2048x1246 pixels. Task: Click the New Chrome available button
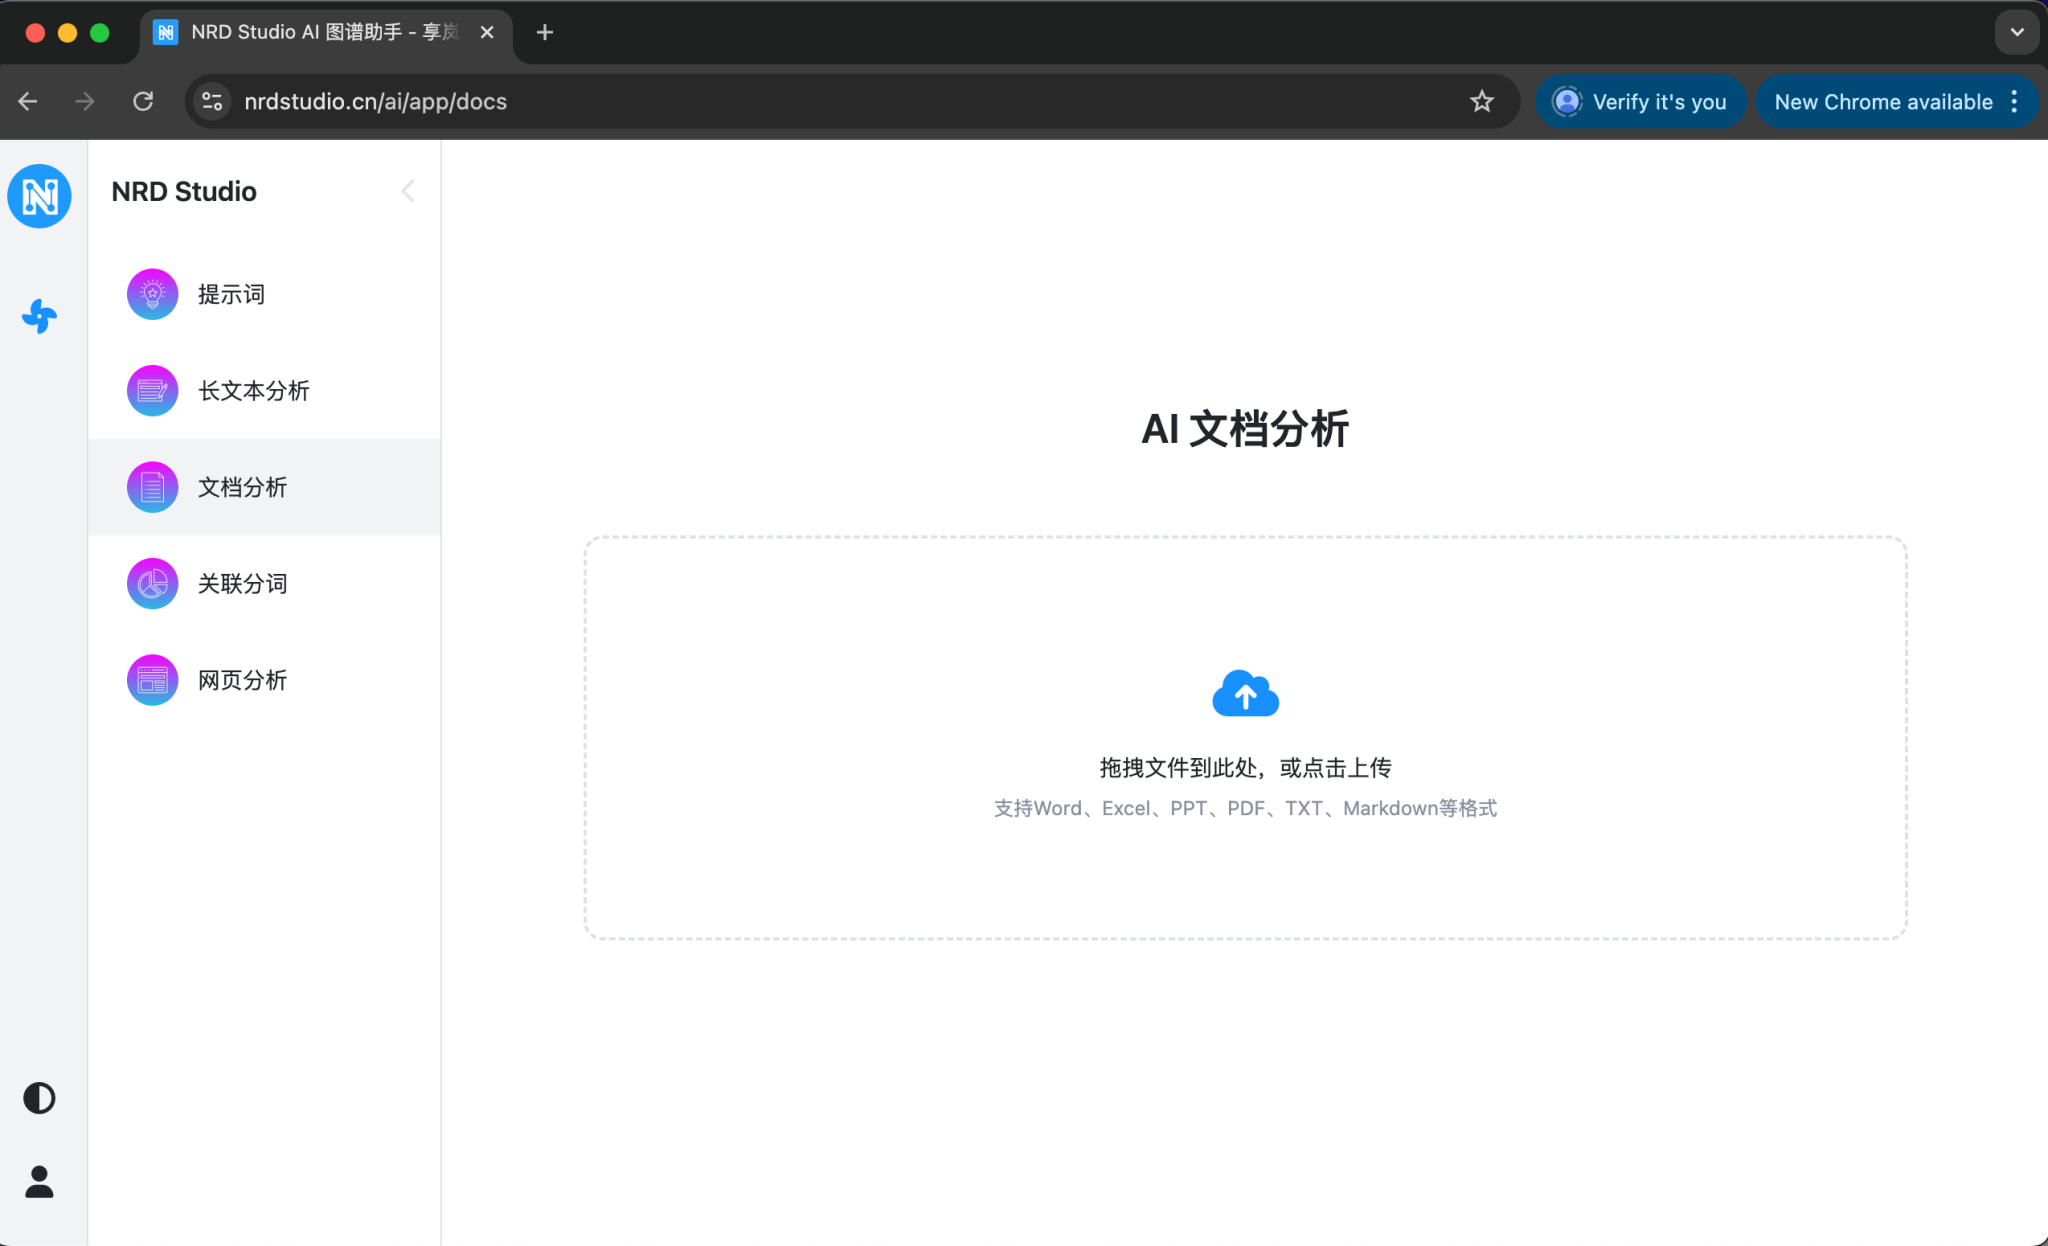[x=1883, y=101]
